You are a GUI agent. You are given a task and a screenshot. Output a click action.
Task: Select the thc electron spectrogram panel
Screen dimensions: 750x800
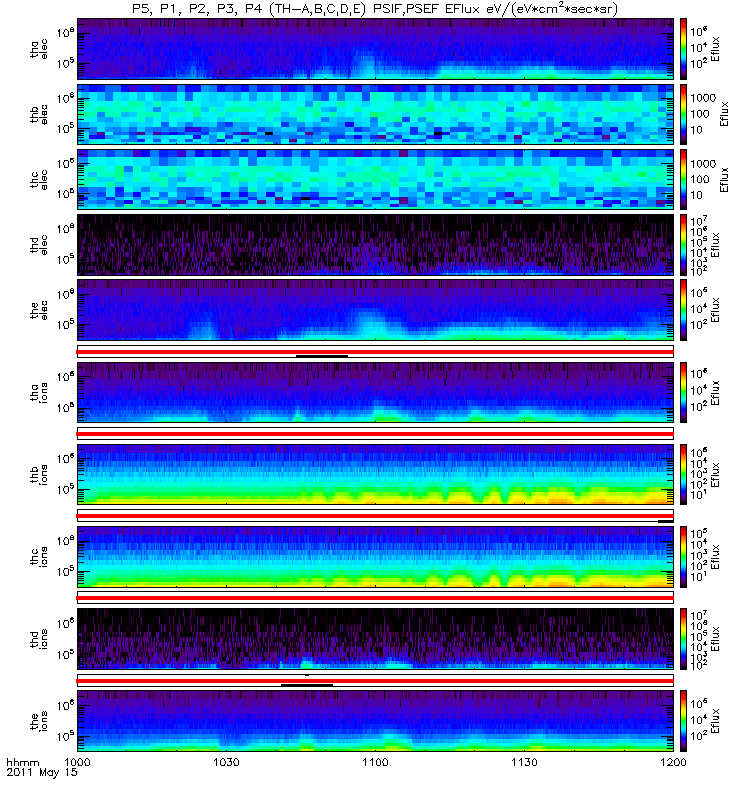tap(376, 180)
